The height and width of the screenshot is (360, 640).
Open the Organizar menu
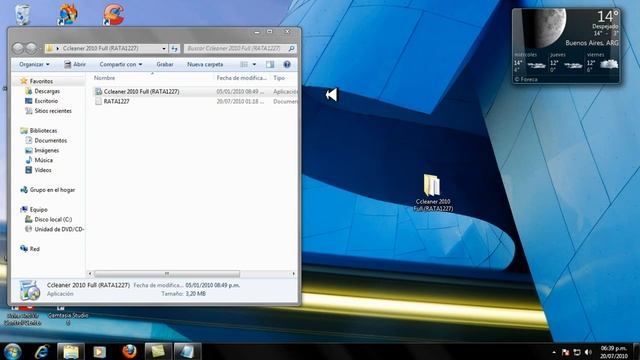point(34,64)
